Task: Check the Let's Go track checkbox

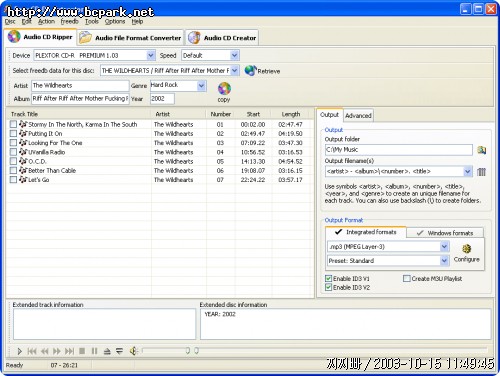Action: coord(13,180)
